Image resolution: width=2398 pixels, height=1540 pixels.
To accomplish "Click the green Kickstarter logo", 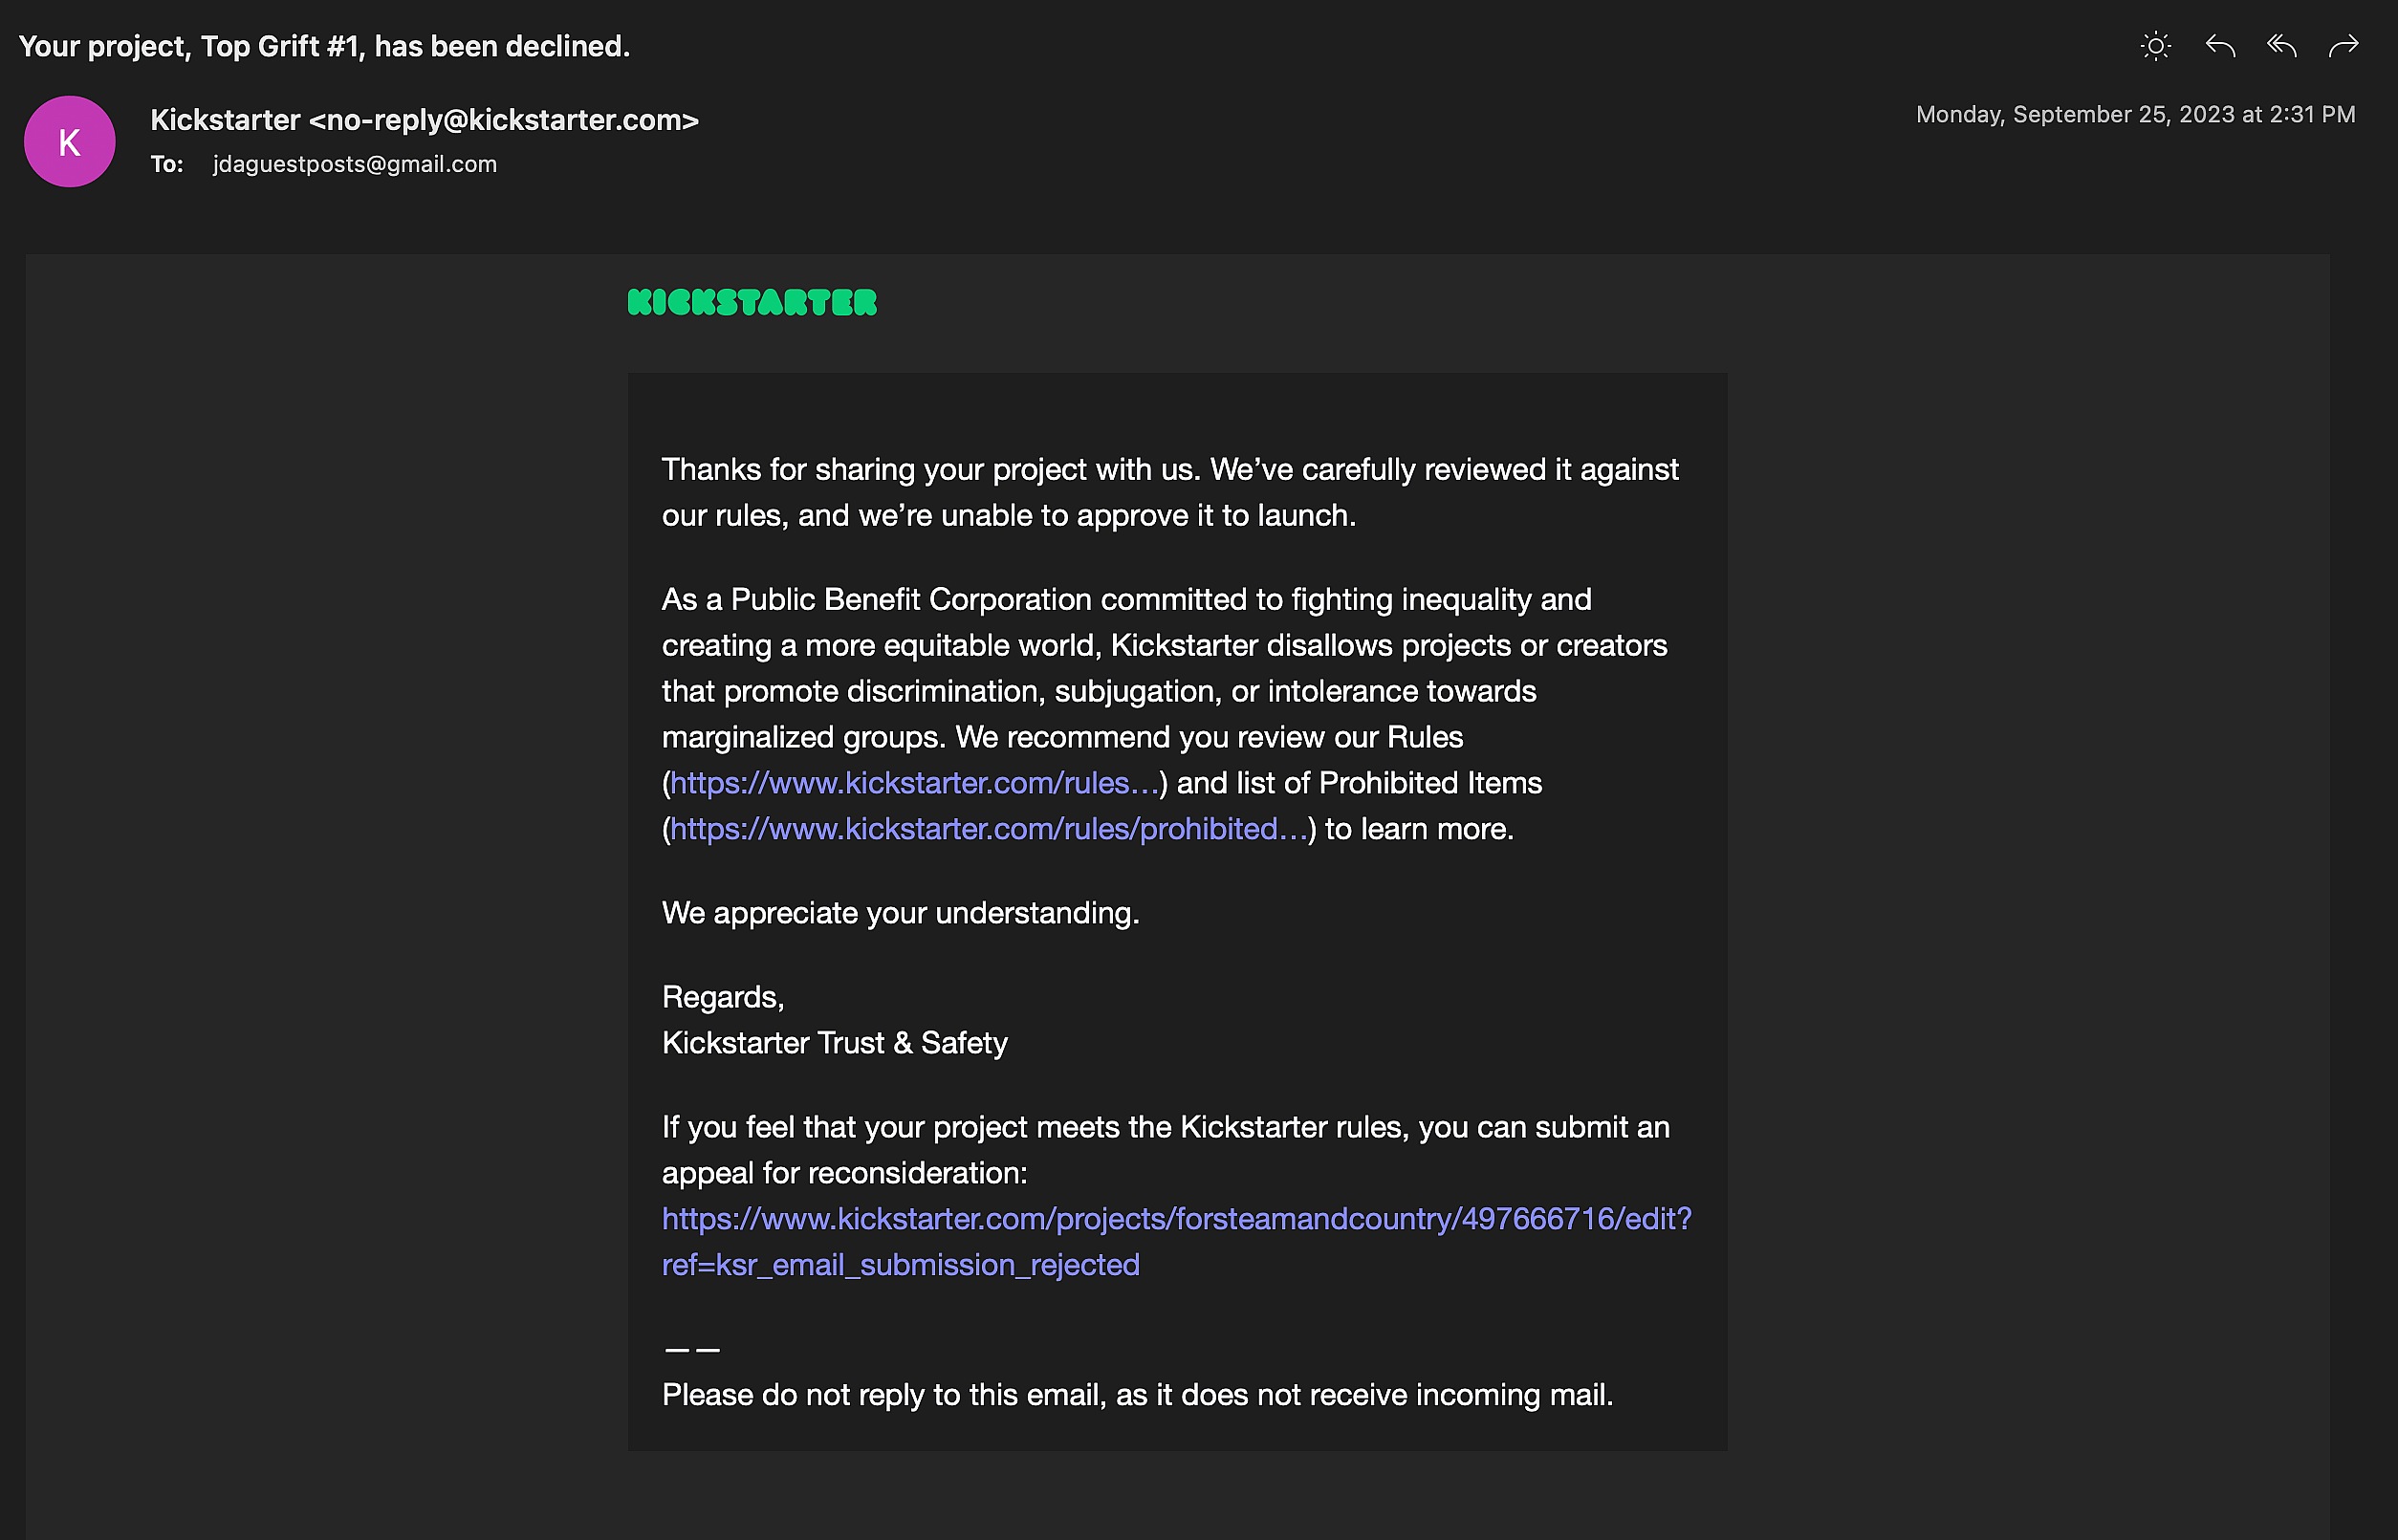I will [x=752, y=302].
